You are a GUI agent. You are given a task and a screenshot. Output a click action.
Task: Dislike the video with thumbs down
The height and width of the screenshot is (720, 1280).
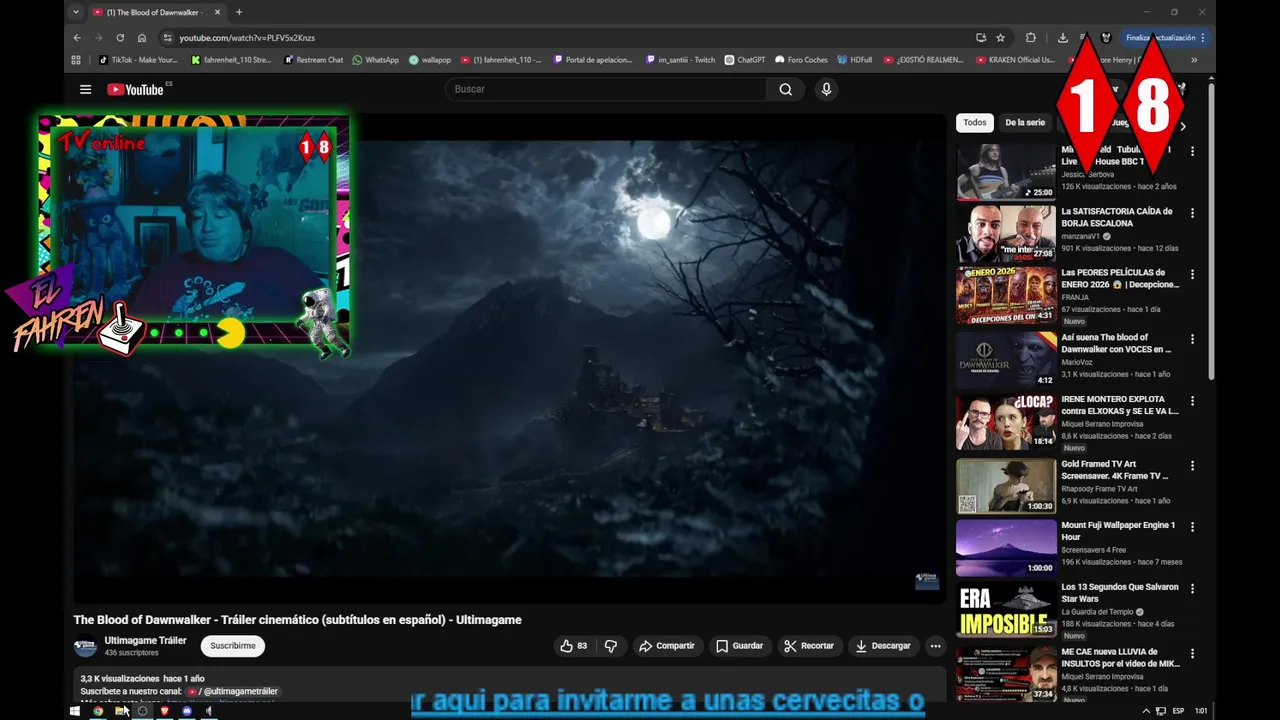click(x=610, y=646)
